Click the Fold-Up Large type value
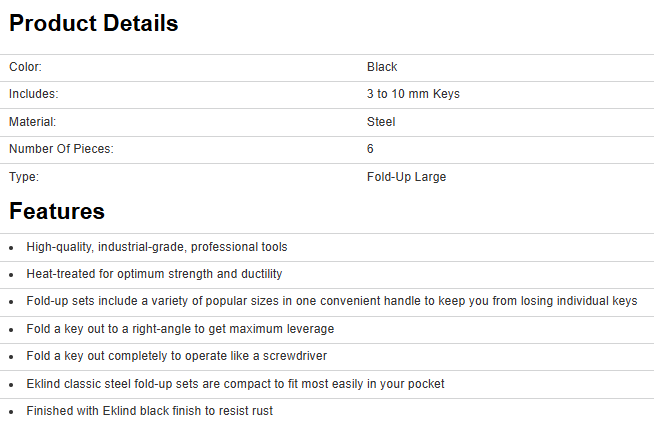This screenshot has width=654, height=434. [x=406, y=177]
